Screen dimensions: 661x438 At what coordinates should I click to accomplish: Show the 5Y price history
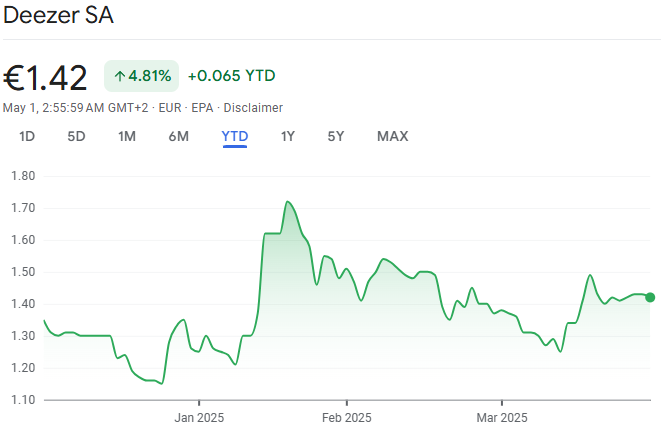336,137
